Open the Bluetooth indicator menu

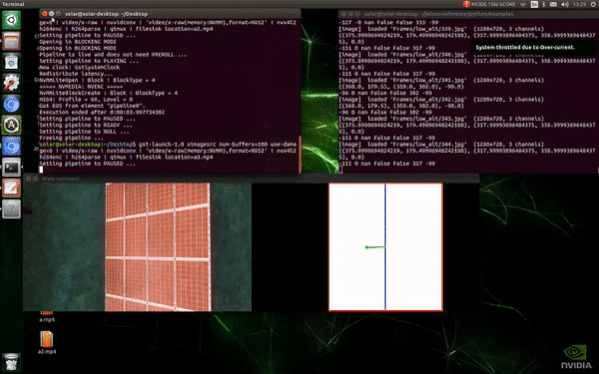pos(544,4)
